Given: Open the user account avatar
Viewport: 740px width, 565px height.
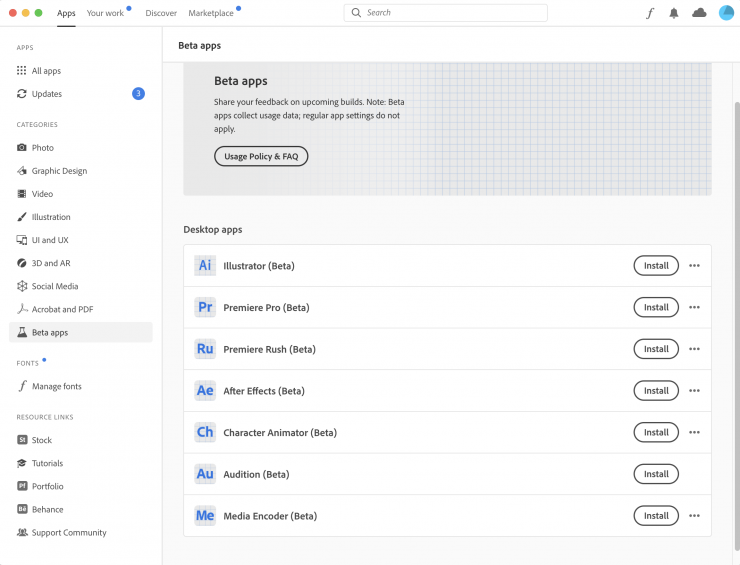Looking at the screenshot, I should (x=726, y=13).
